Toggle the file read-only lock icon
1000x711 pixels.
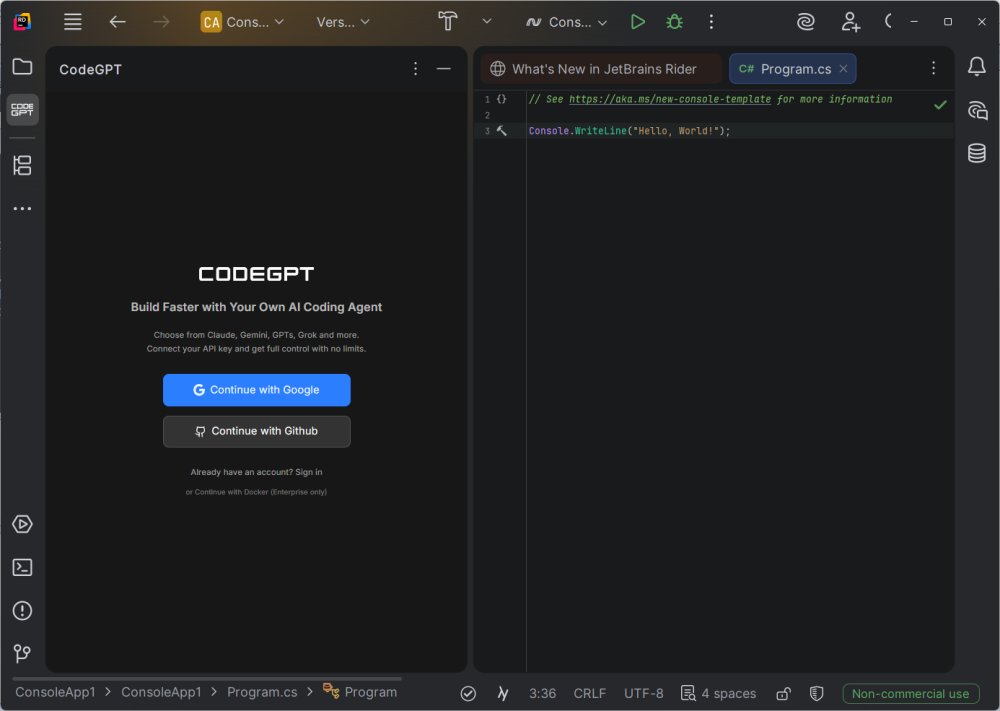(x=783, y=694)
